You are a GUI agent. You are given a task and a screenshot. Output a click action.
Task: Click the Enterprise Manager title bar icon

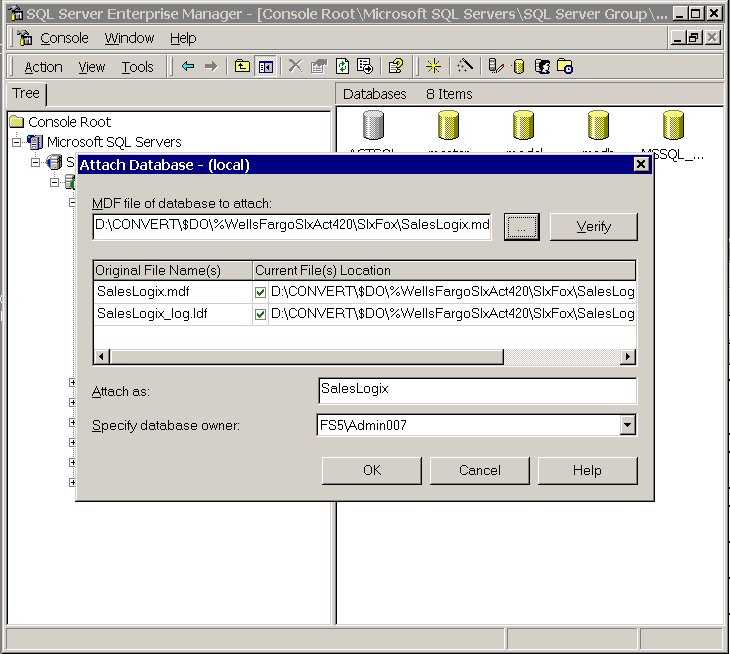16,14
